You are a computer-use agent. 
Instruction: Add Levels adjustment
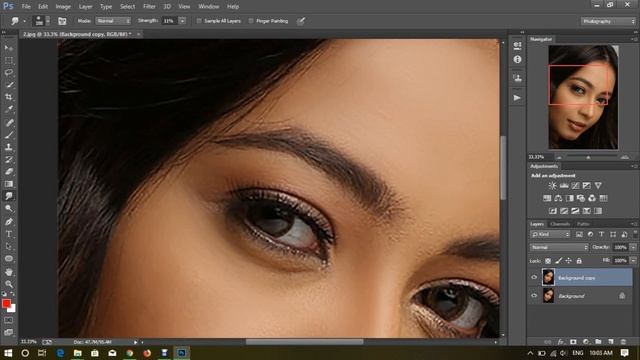click(564, 186)
